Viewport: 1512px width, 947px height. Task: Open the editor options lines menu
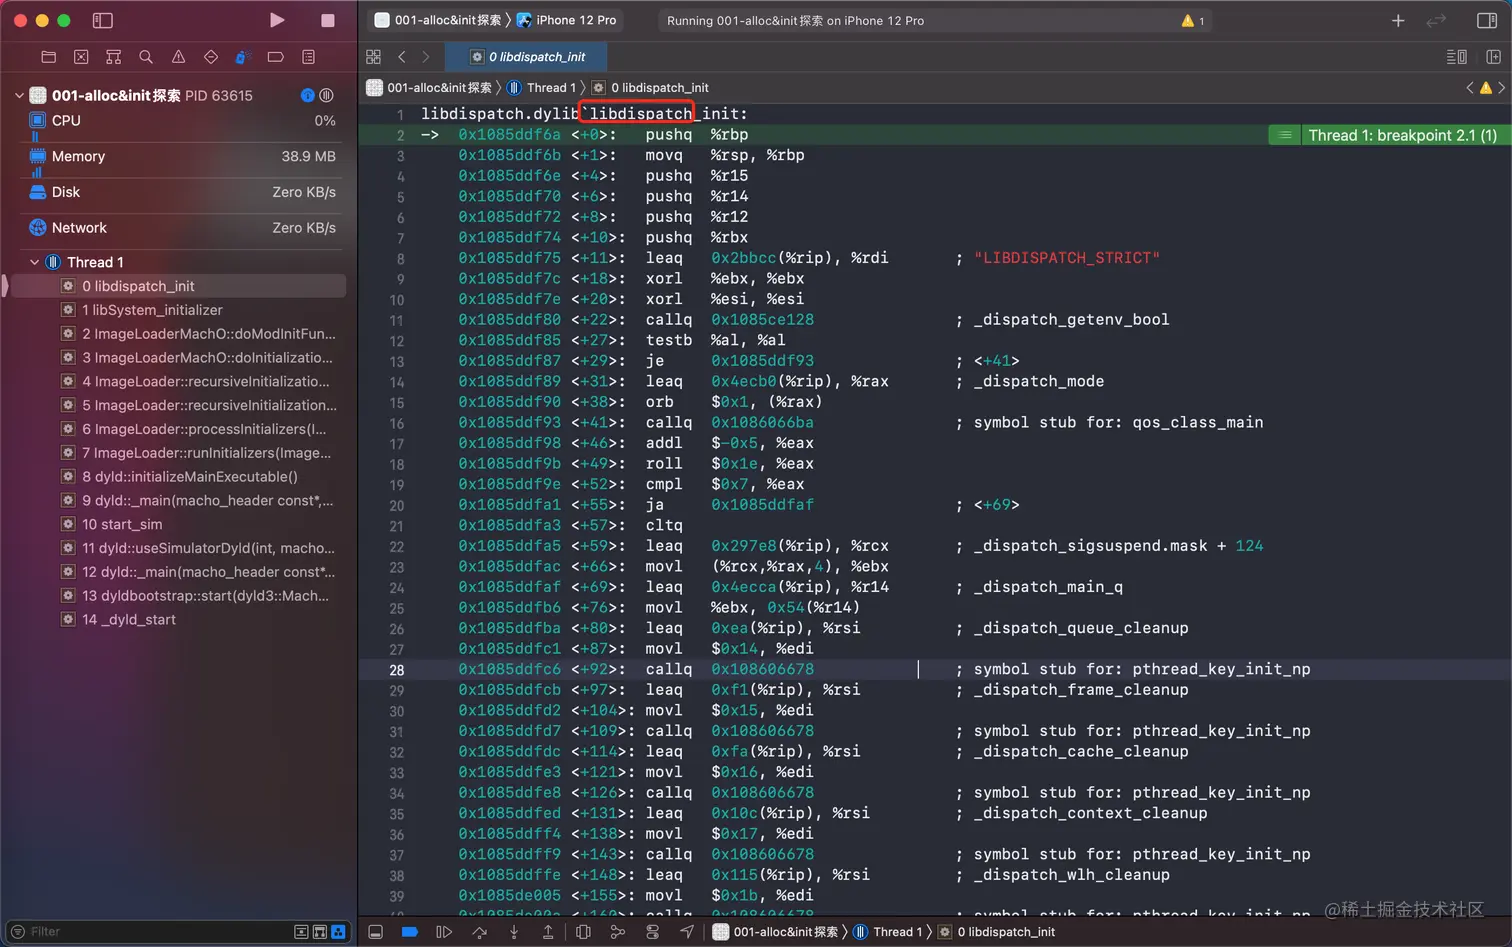pos(1457,57)
